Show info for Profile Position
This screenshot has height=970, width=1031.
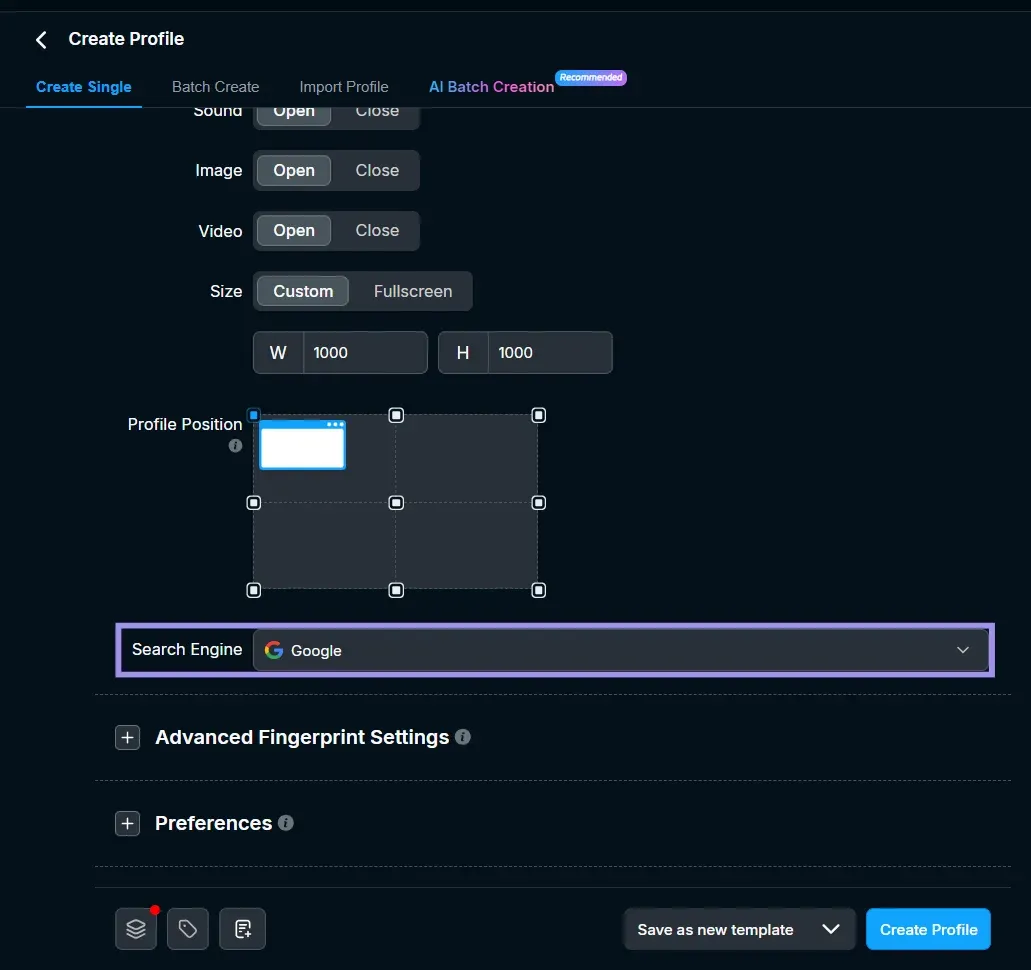pyautogui.click(x=235, y=446)
